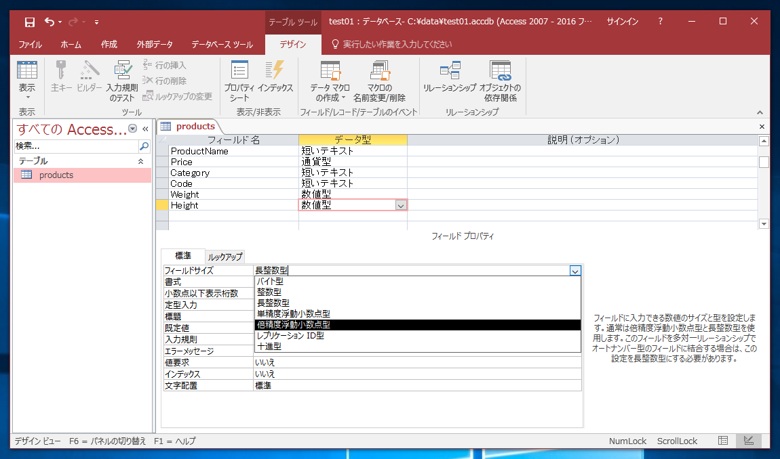Choose 単精度浮動小数点型 from the list

click(x=417, y=314)
